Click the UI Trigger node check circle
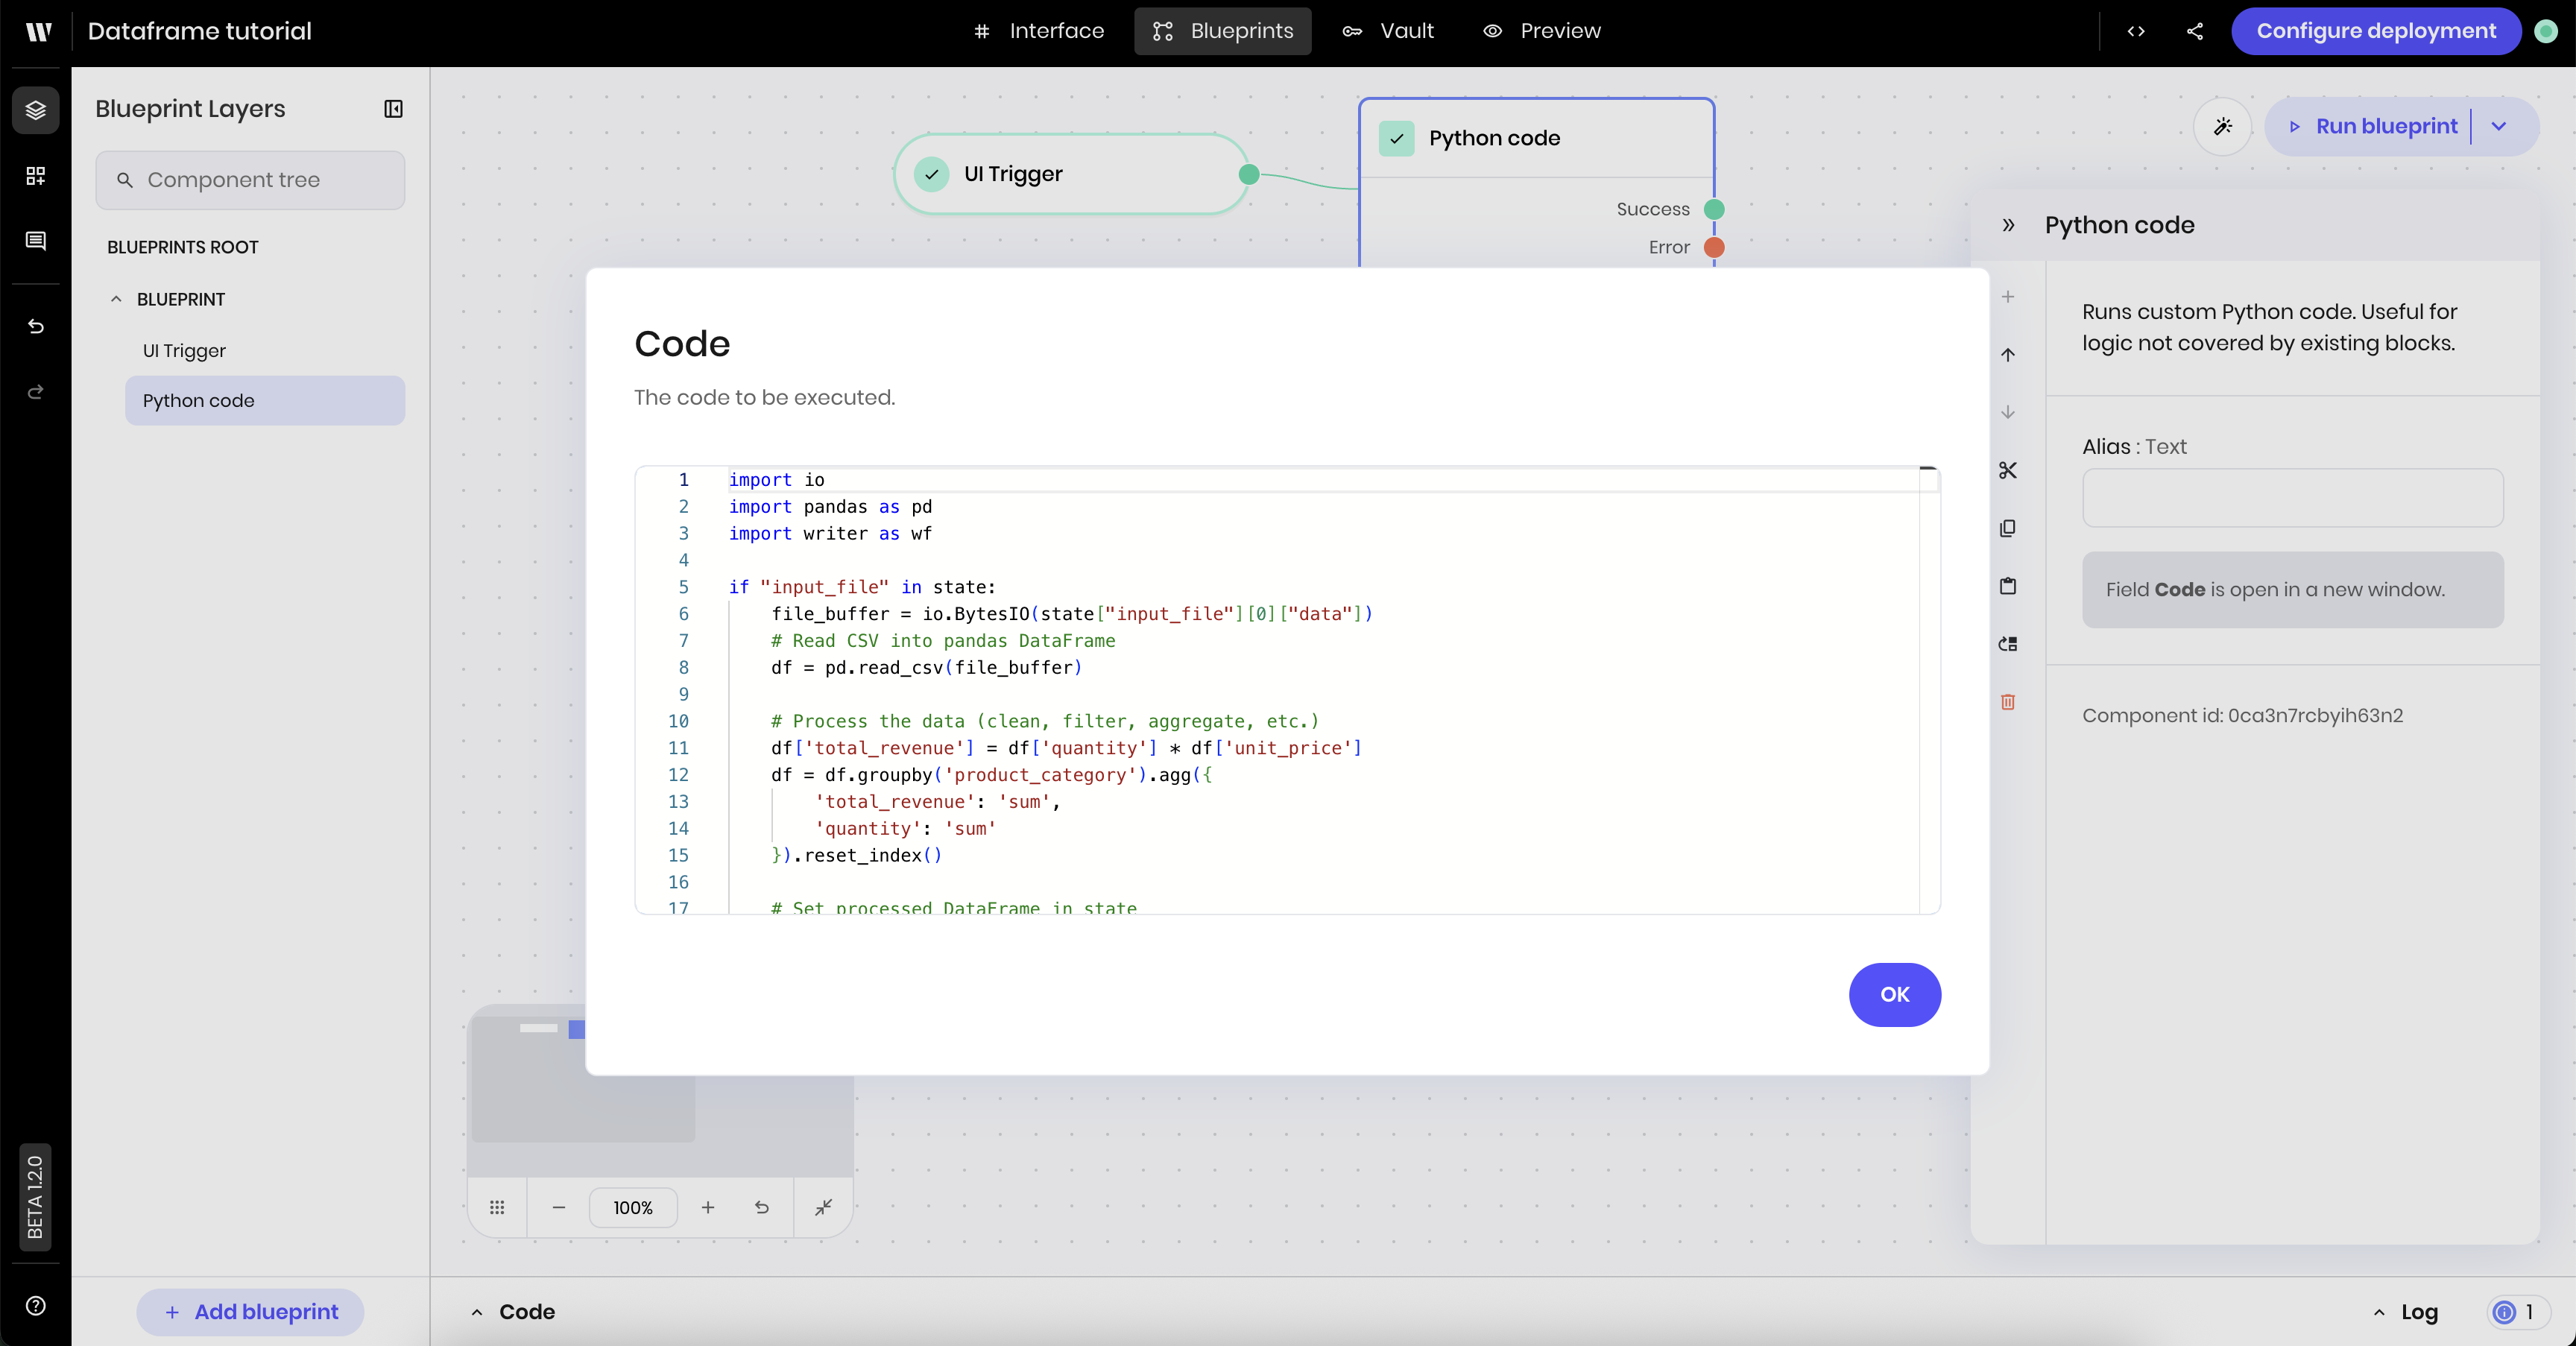 [x=931, y=174]
